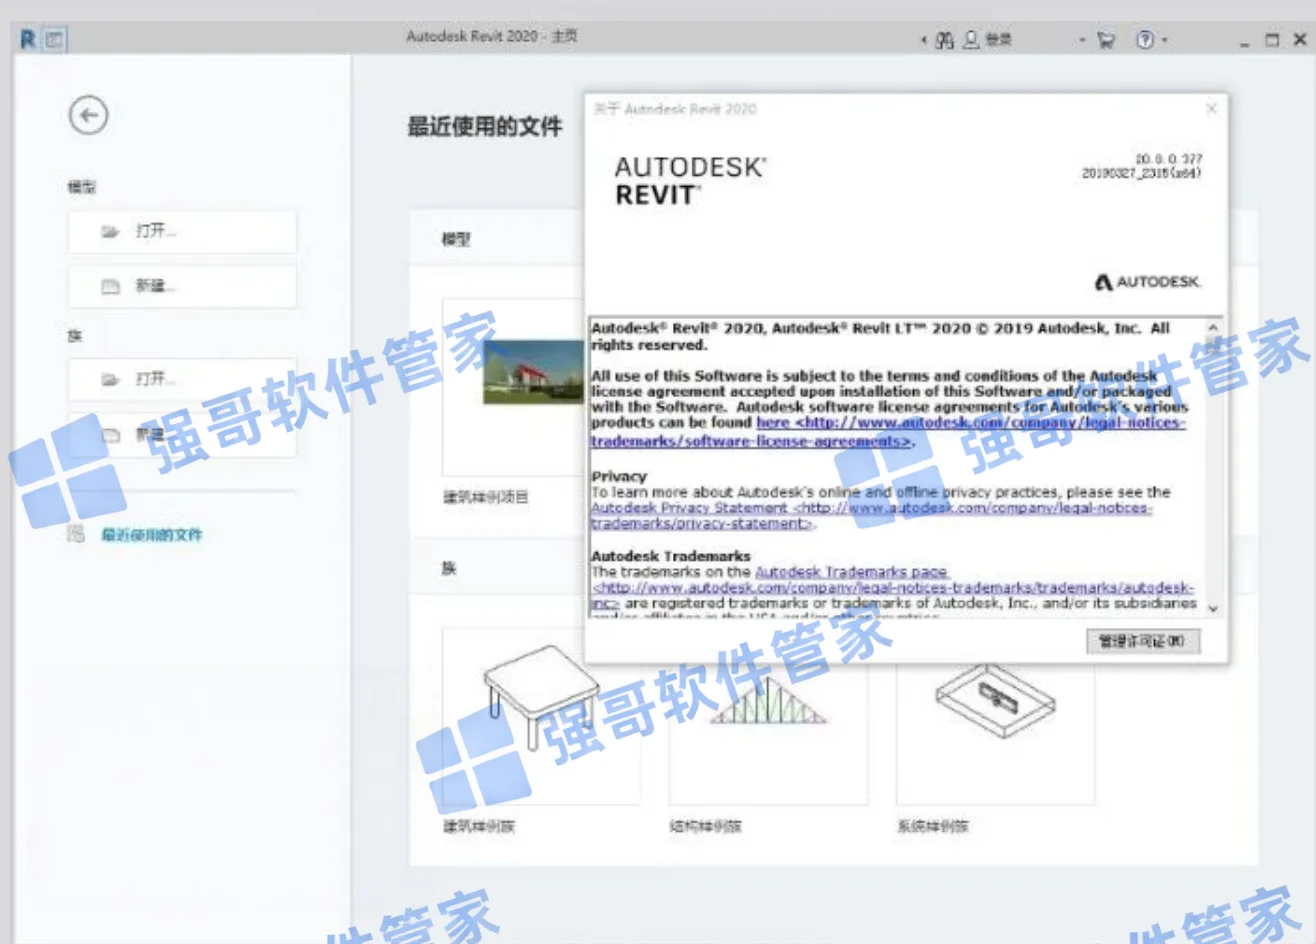This screenshot has height=944, width=1316.
Task: Click the circular back arrow on left panel
Action: click(x=88, y=115)
